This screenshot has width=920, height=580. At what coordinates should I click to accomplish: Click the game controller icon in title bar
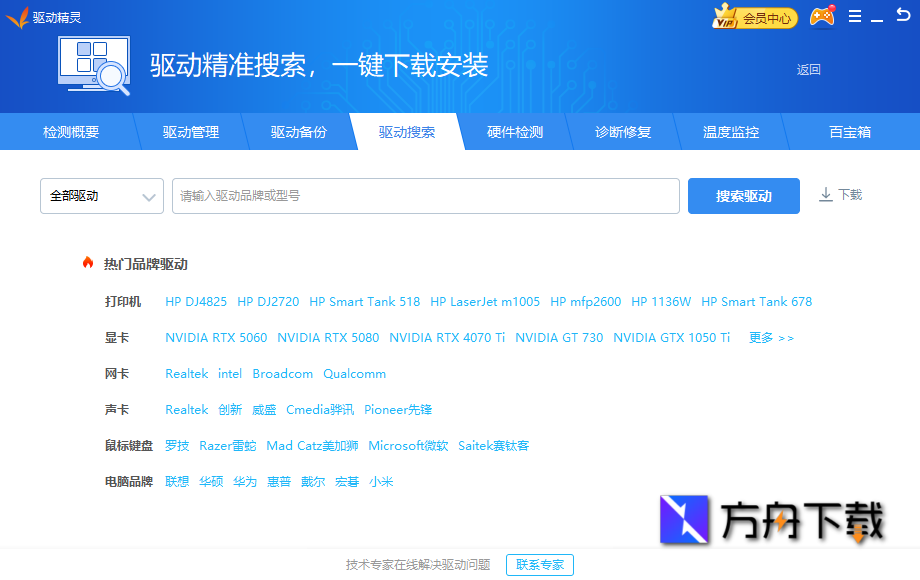coord(822,17)
